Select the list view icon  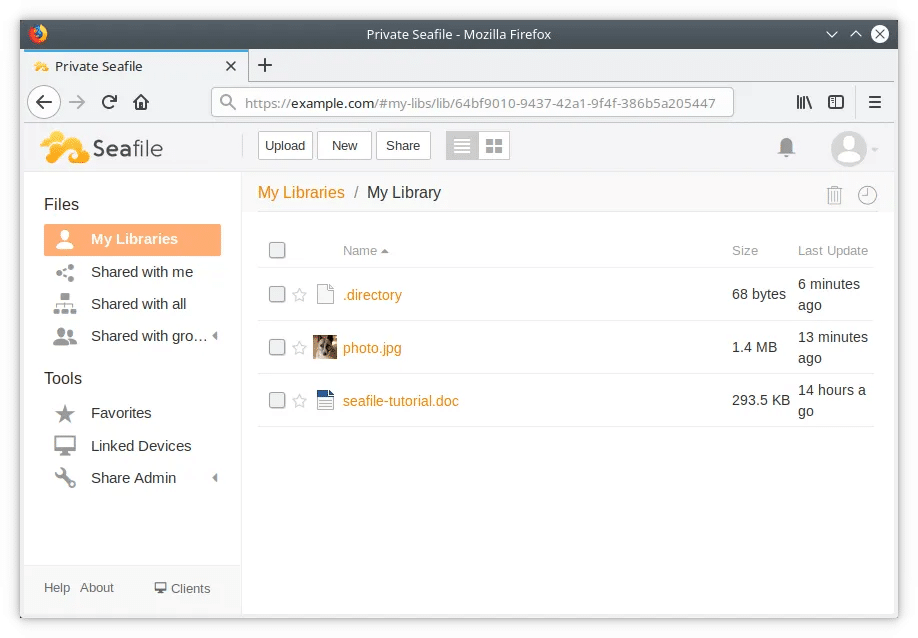click(x=462, y=146)
